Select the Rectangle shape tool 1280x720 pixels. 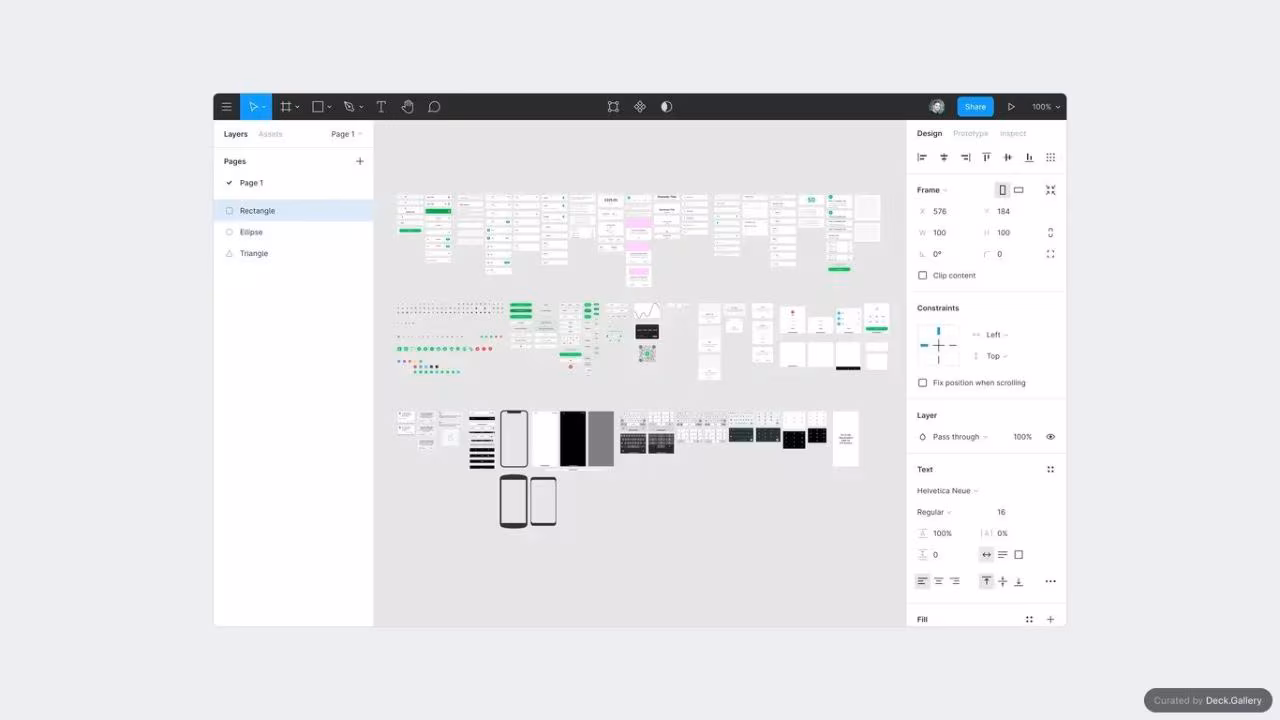pyautogui.click(x=318, y=107)
